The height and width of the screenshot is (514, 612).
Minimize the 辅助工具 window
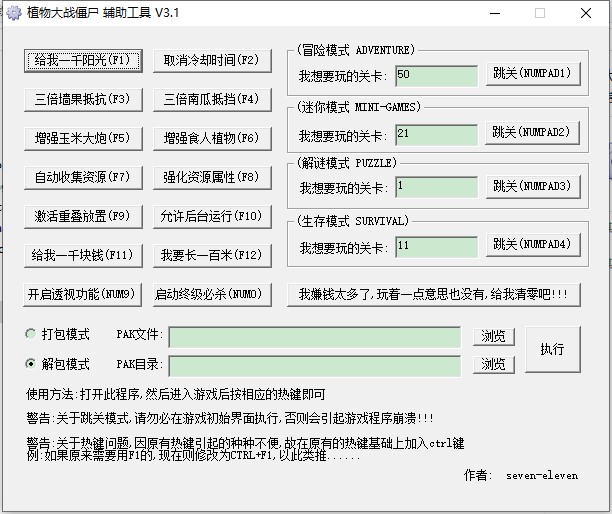coord(495,13)
